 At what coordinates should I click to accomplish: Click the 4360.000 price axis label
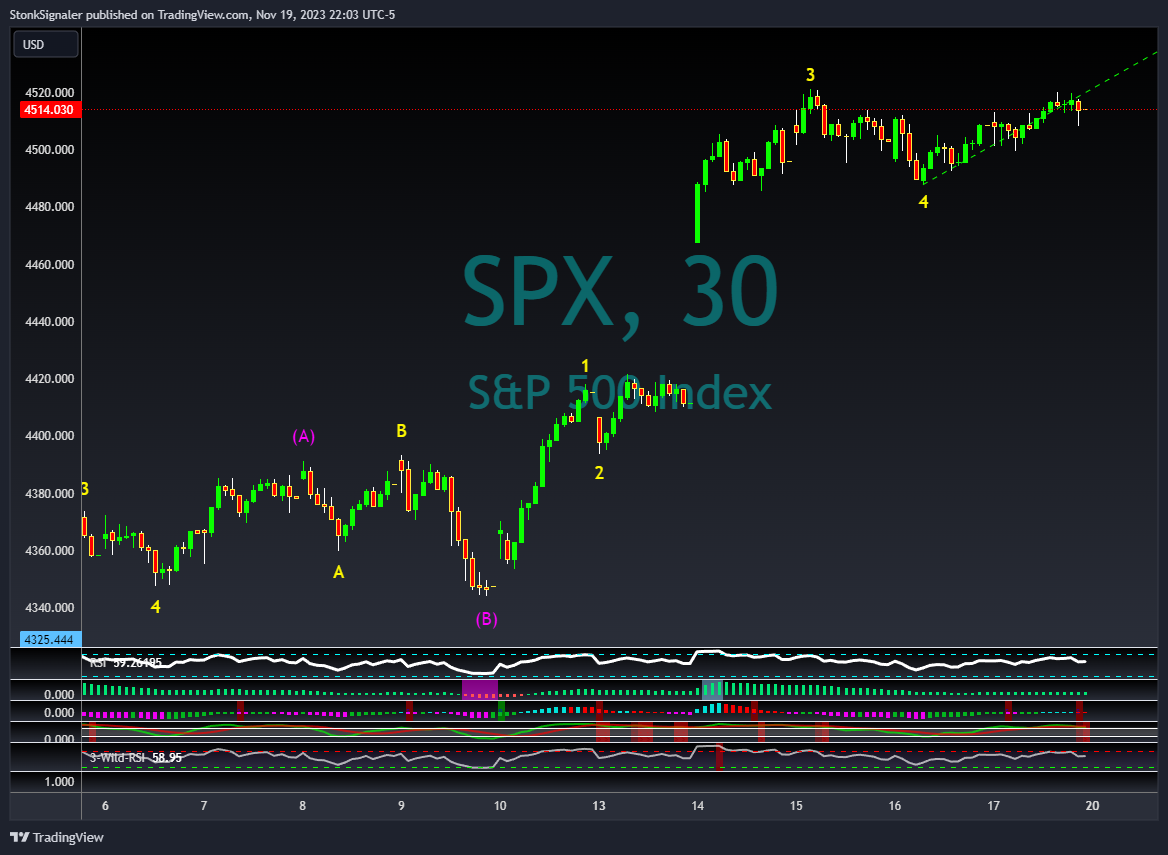click(x=50, y=550)
